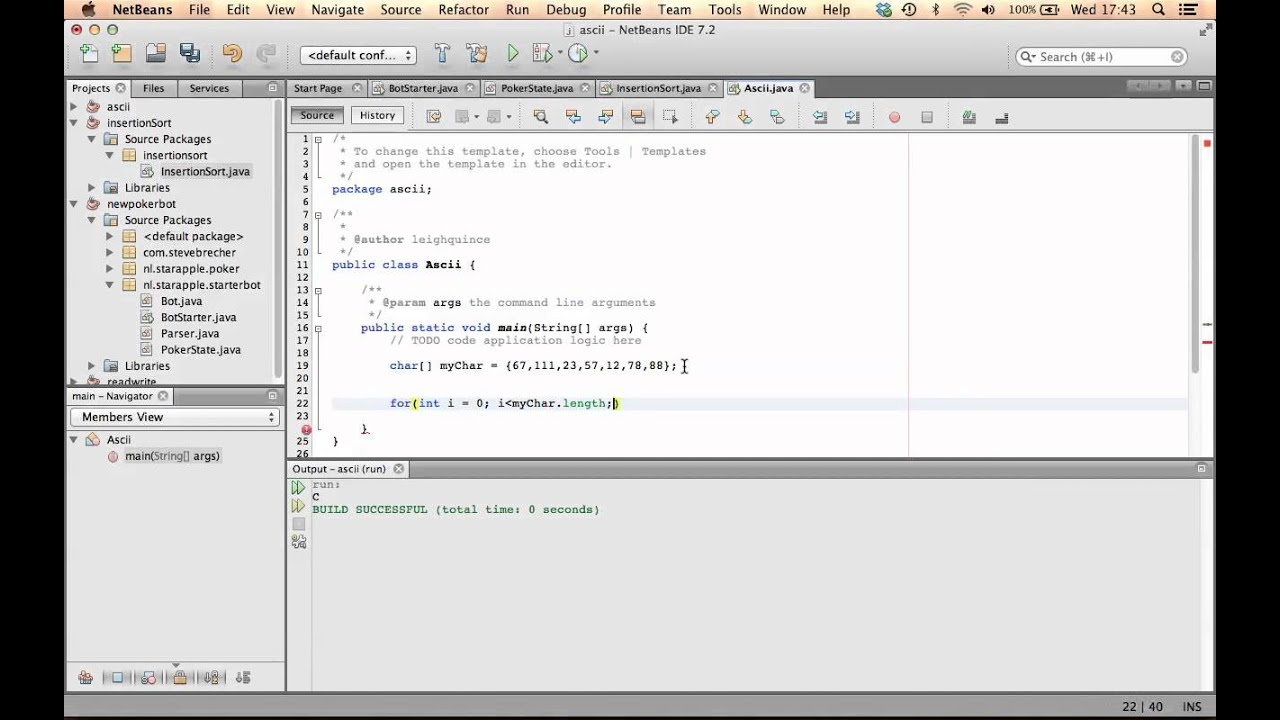Toggle Show Fields filter in Navigator
This screenshot has height=720, width=1280.
coord(117,677)
